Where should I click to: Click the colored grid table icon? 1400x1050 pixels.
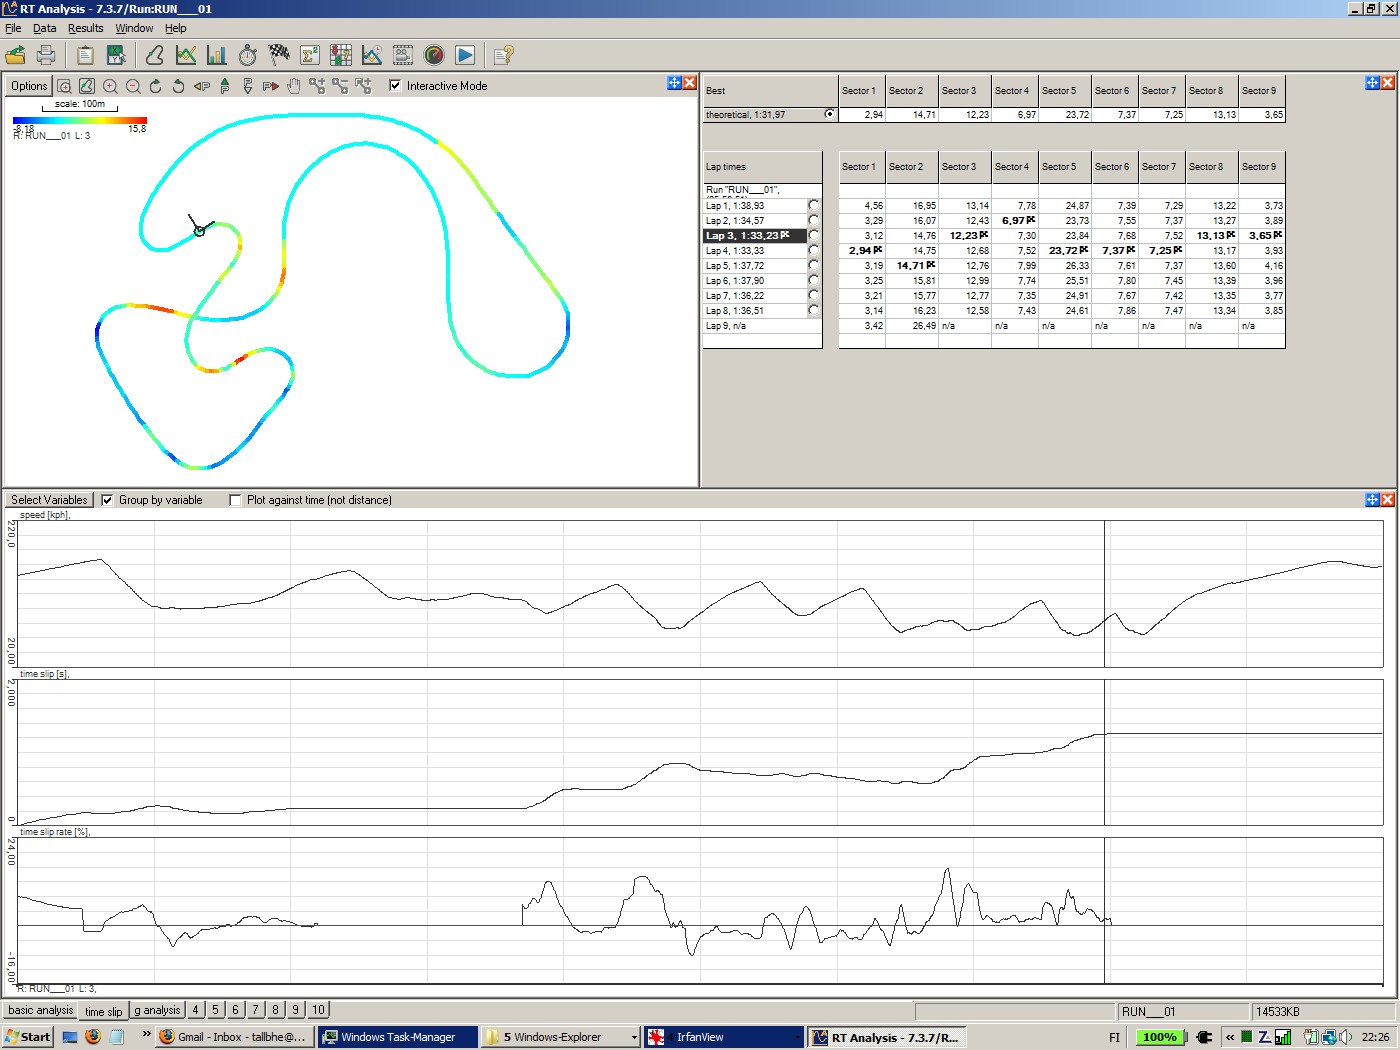click(341, 55)
